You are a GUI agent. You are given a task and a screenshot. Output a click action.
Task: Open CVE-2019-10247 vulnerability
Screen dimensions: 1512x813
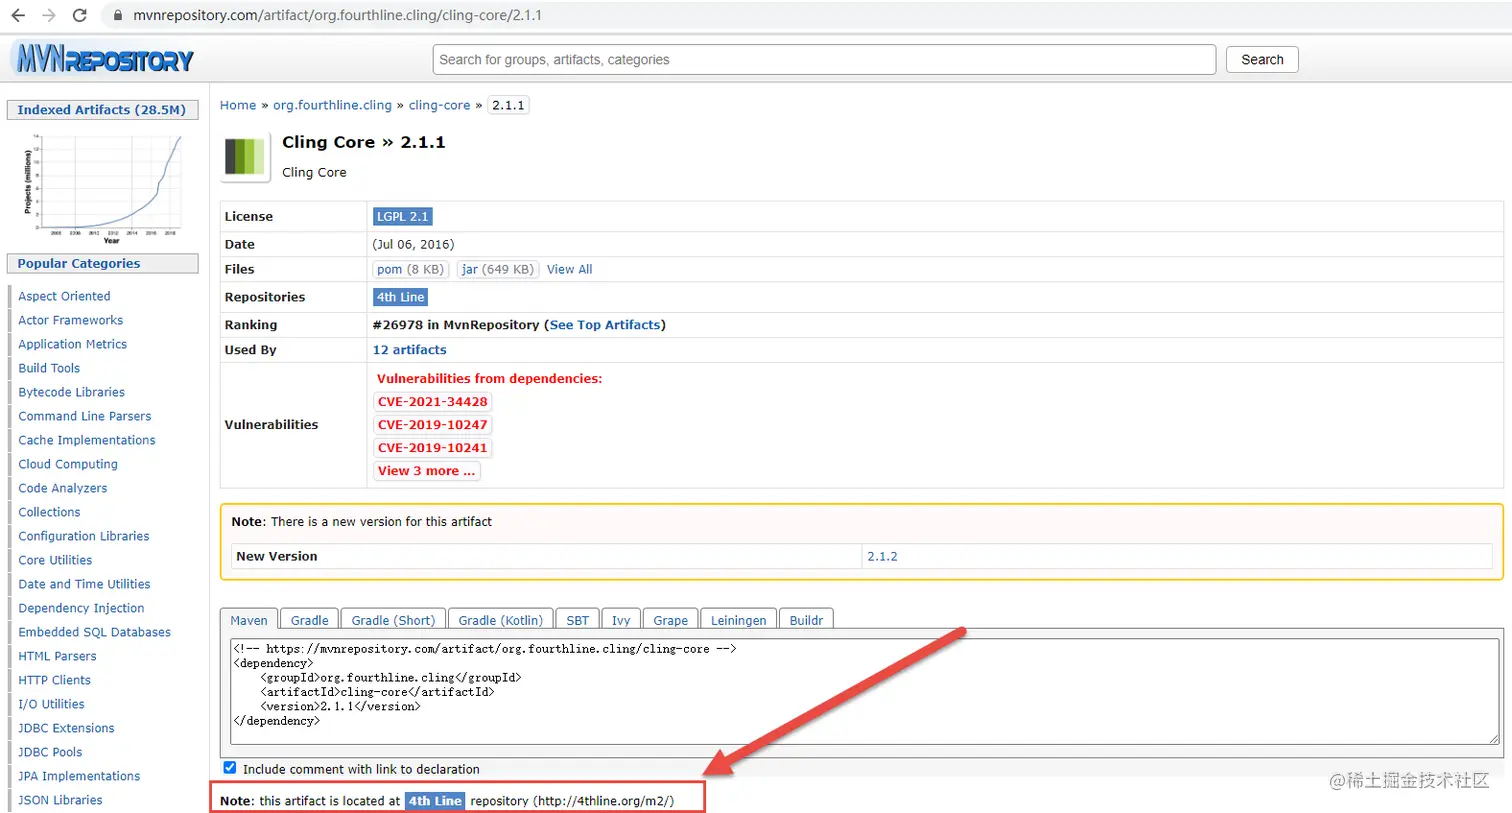[432, 425]
